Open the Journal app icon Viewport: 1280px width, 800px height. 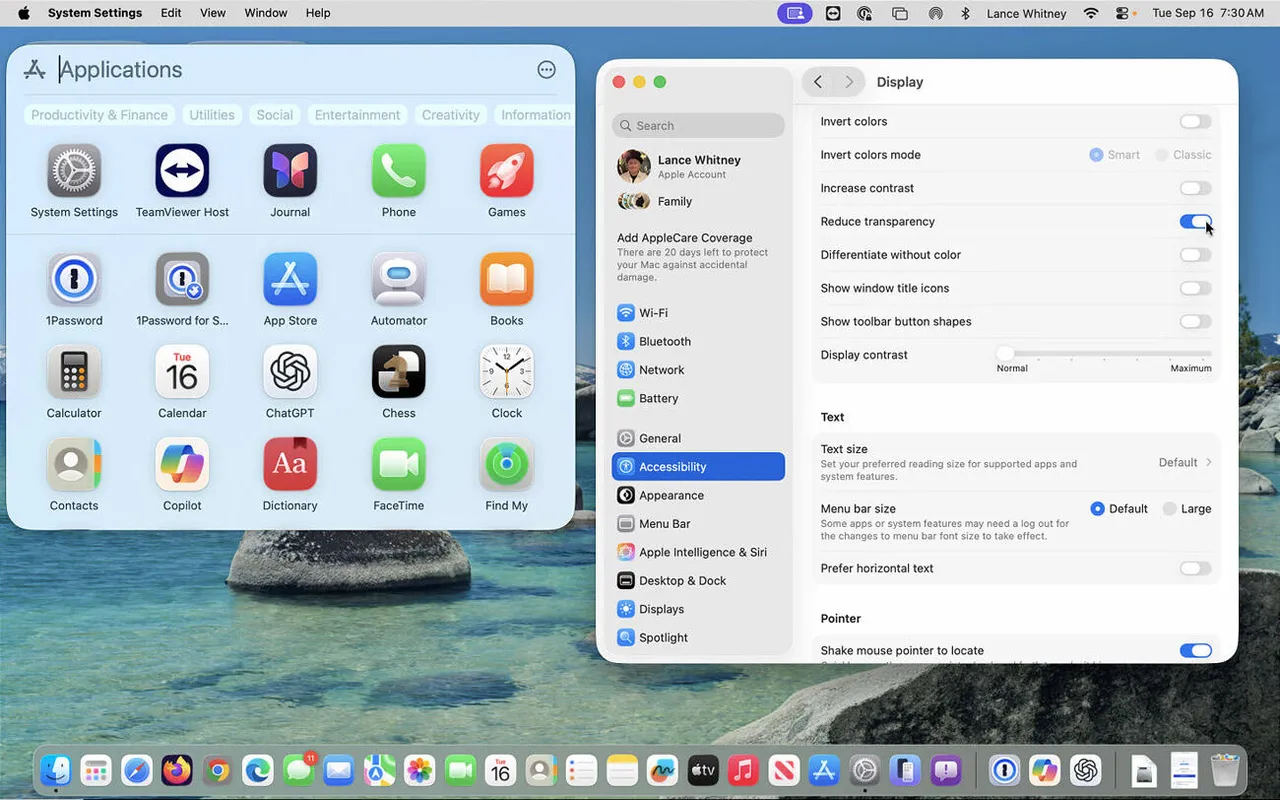(x=290, y=171)
